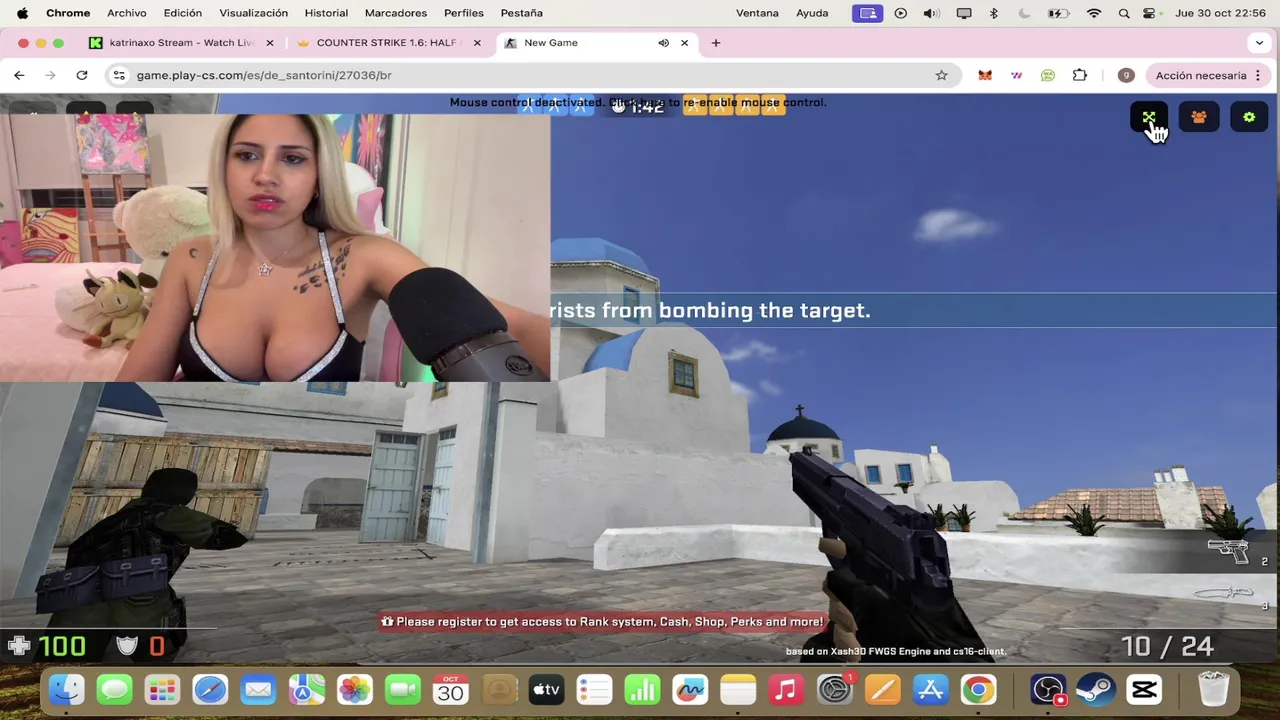The image size is (1280, 720).
Task: Launch OBS from the Dock
Action: [1048, 690]
